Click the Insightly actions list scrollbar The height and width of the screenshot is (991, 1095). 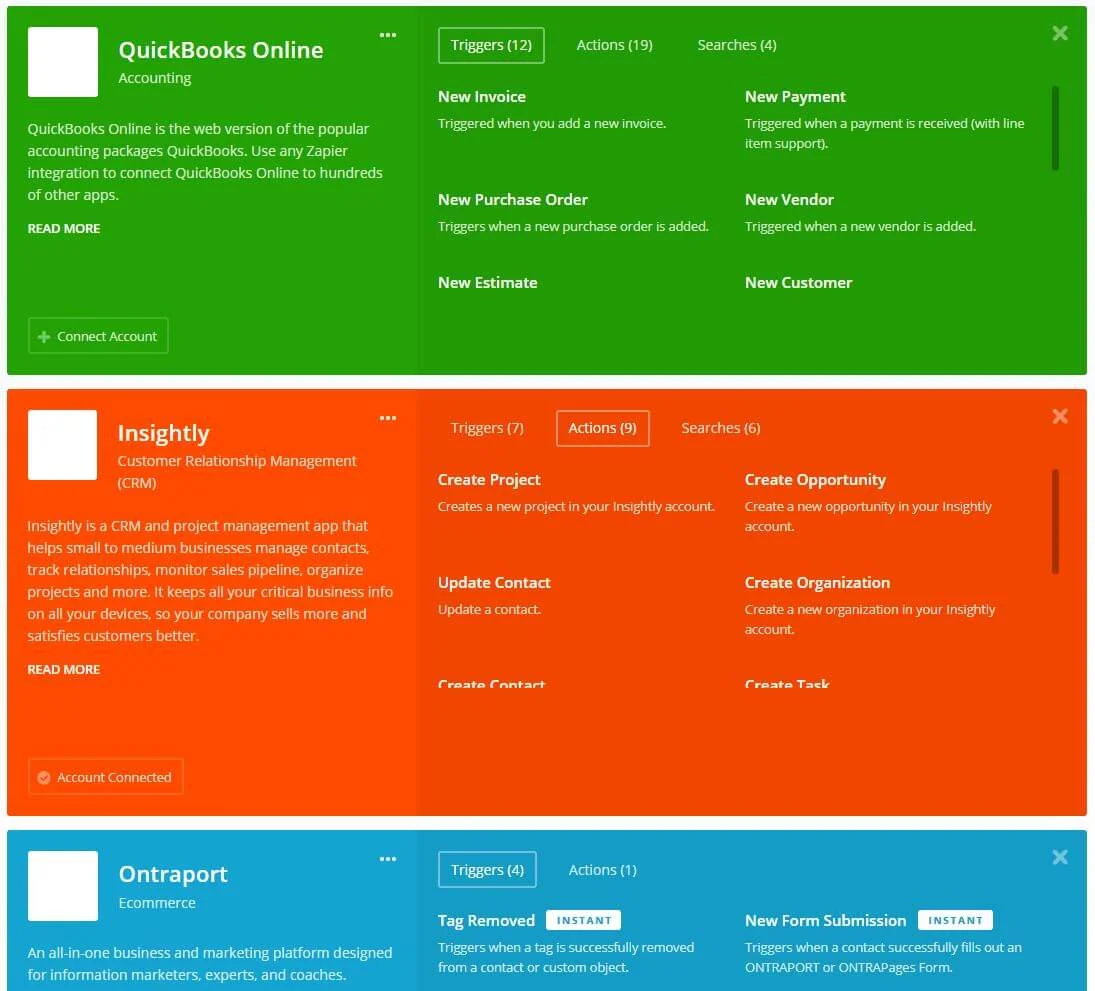pyautogui.click(x=1055, y=522)
